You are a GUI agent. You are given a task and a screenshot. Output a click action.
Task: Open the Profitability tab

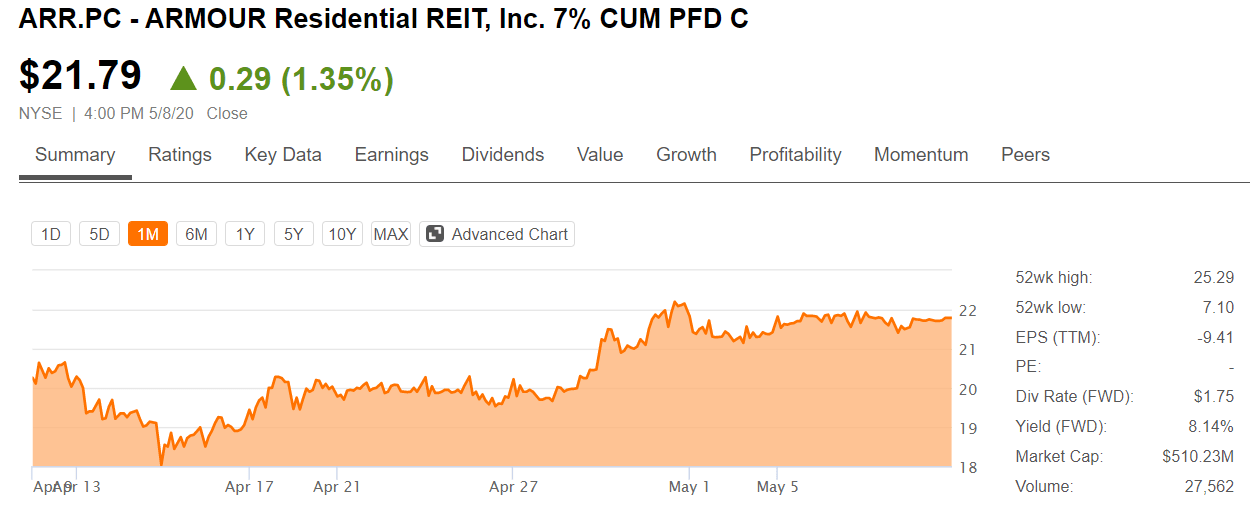coord(795,155)
